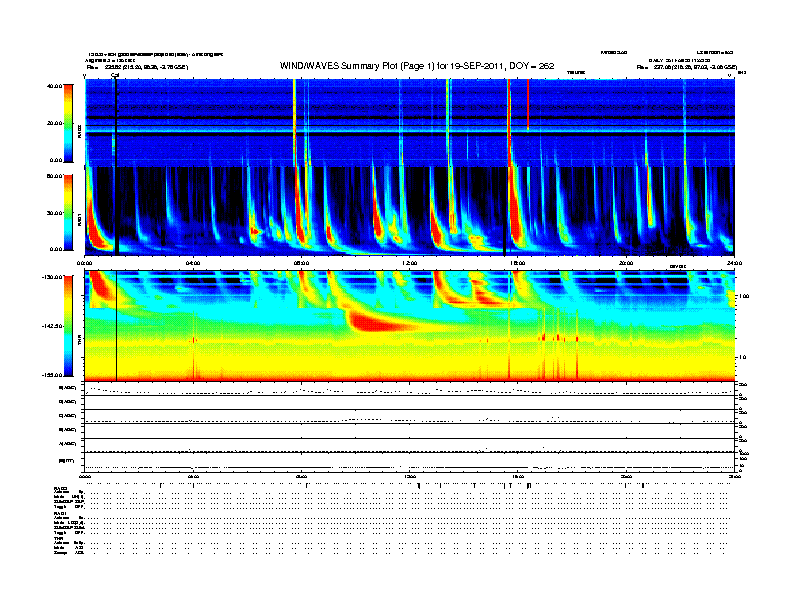Click the WIND/WAVES Summary Plot title text

pos(417,66)
